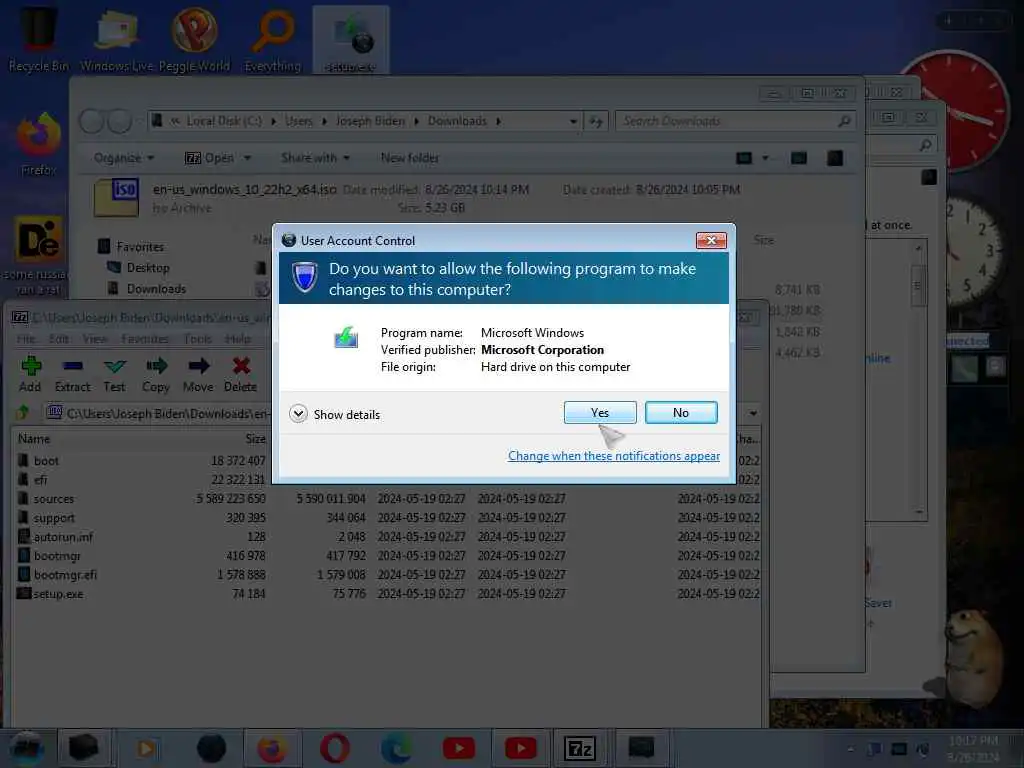Go up one folder in 7-Zip

tap(23, 413)
